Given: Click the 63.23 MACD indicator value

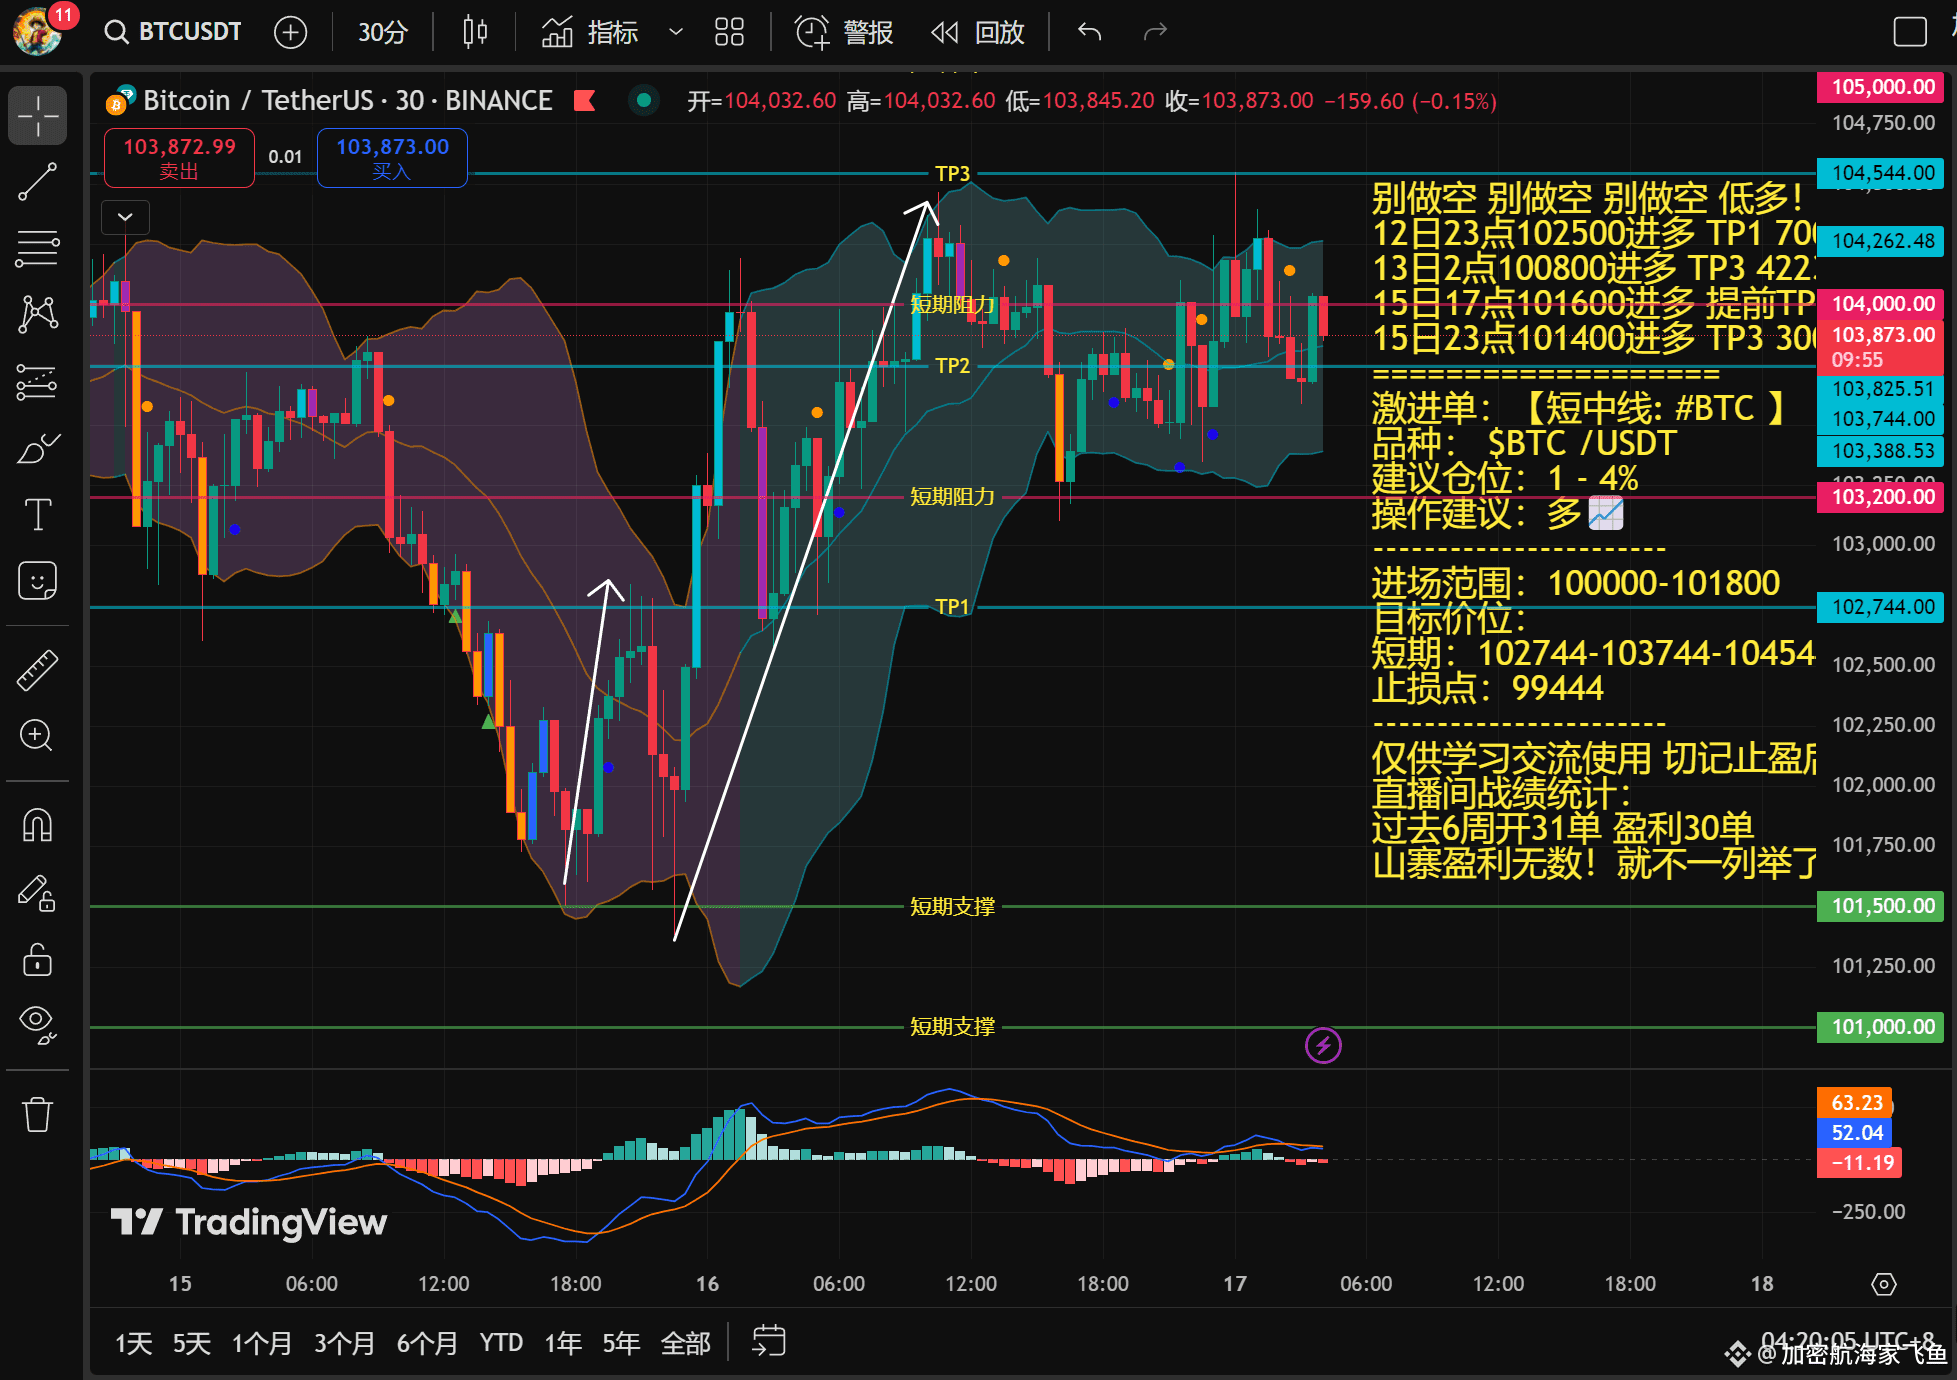Looking at the screenshot, I should click(1856, 1103).
